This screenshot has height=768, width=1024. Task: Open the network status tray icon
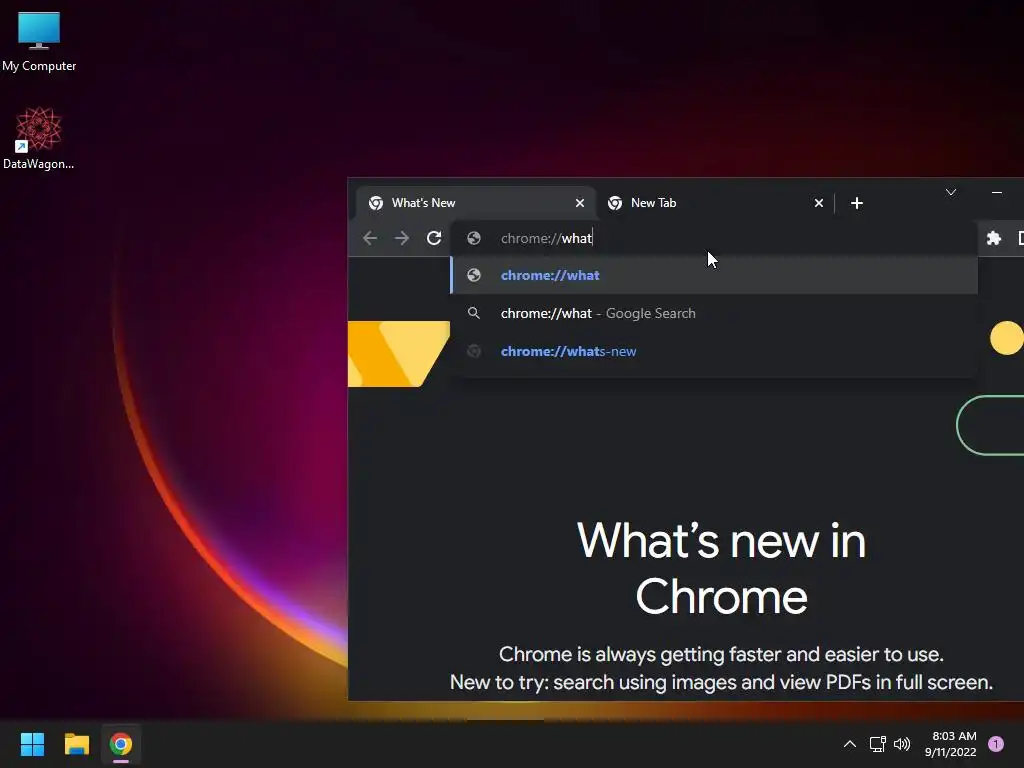tap(877, 744)
